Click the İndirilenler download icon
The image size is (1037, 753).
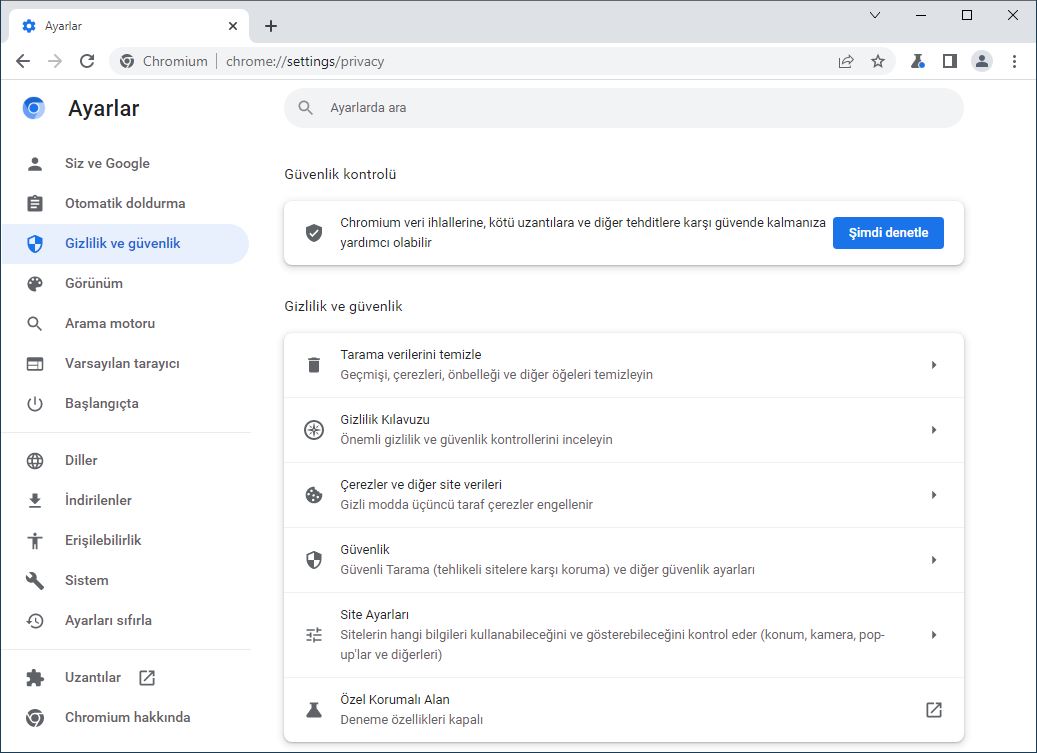click(x=35, y=500)
